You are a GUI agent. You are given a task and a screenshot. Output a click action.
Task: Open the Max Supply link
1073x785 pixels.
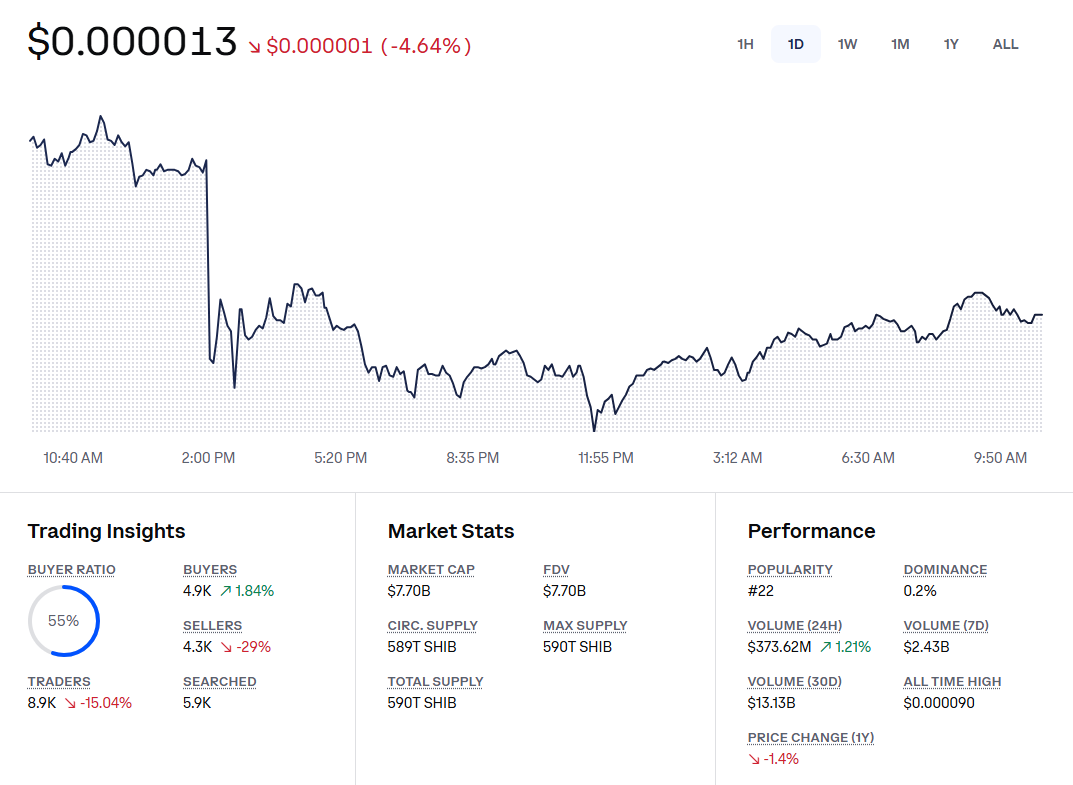[x=585, y=625]
